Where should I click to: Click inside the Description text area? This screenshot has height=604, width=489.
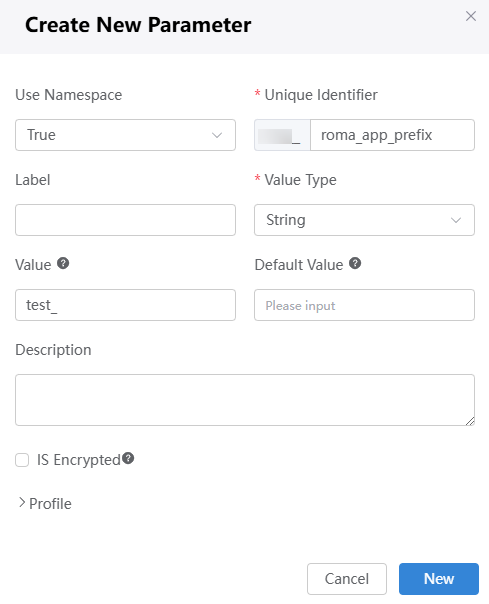click(245, 400)
